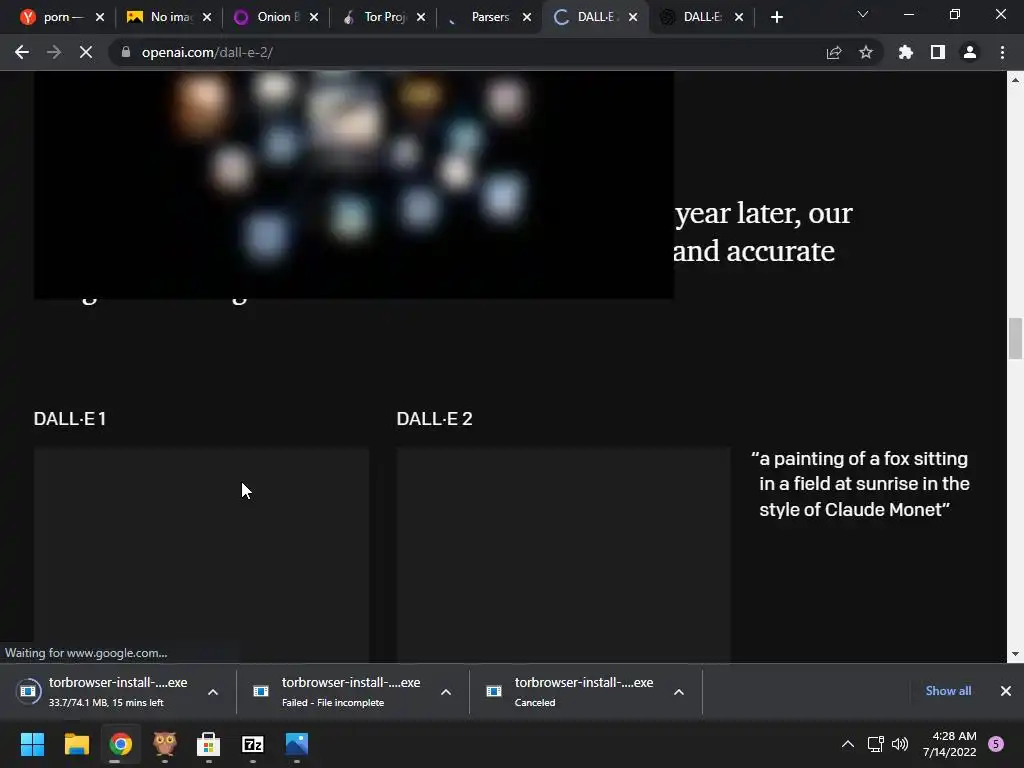
Task: Expand options for the in-progress torbrowser download
Action: 213,692
